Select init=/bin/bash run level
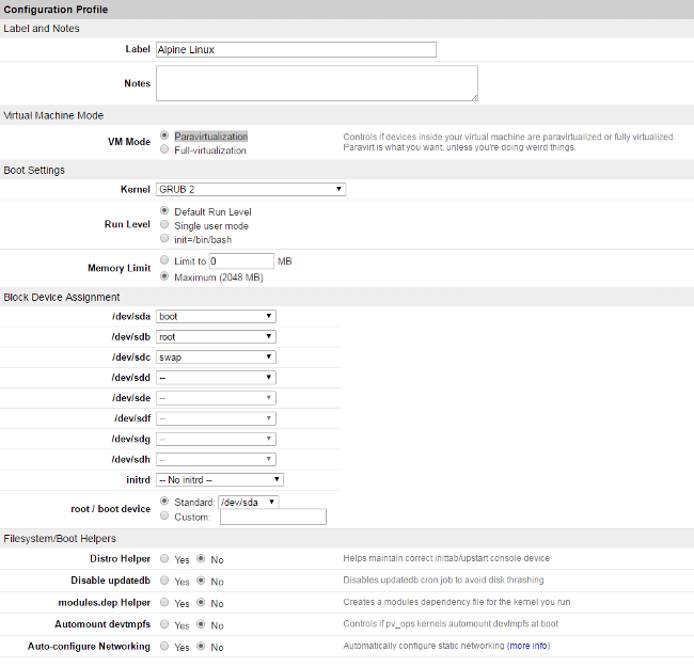The height and width of the screenshot is (667, 694). [164, 239]
